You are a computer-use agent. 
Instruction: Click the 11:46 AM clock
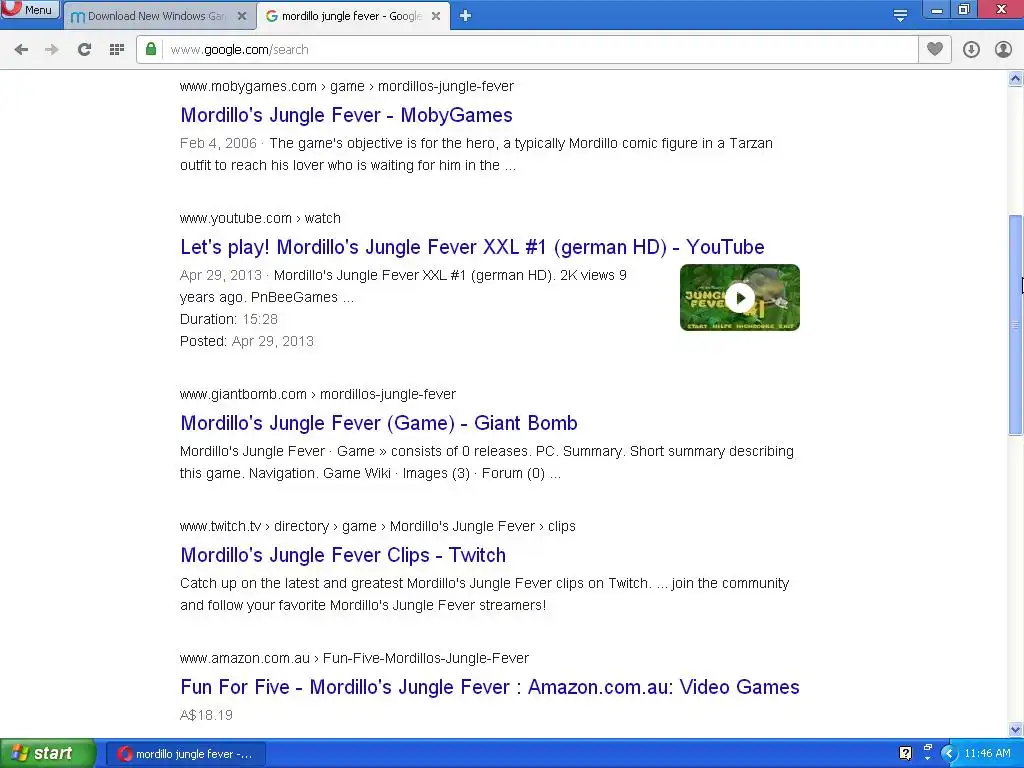tap(987, 754)
